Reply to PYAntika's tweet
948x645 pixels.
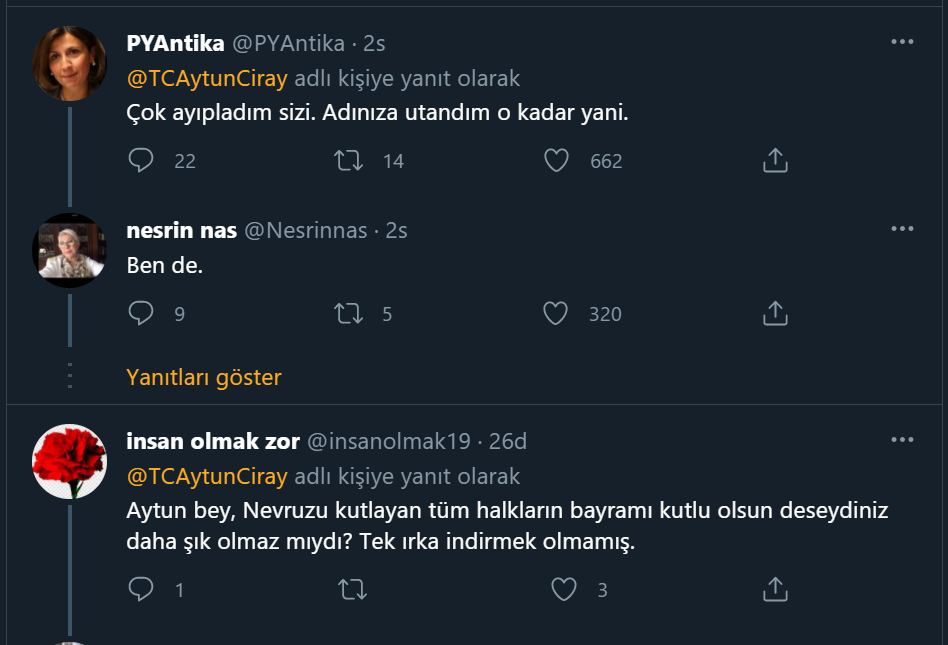(x=141, y=160)
